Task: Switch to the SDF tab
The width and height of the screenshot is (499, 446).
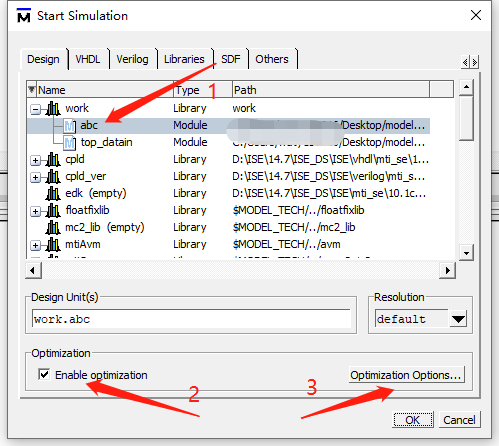Action: [231, 59]
